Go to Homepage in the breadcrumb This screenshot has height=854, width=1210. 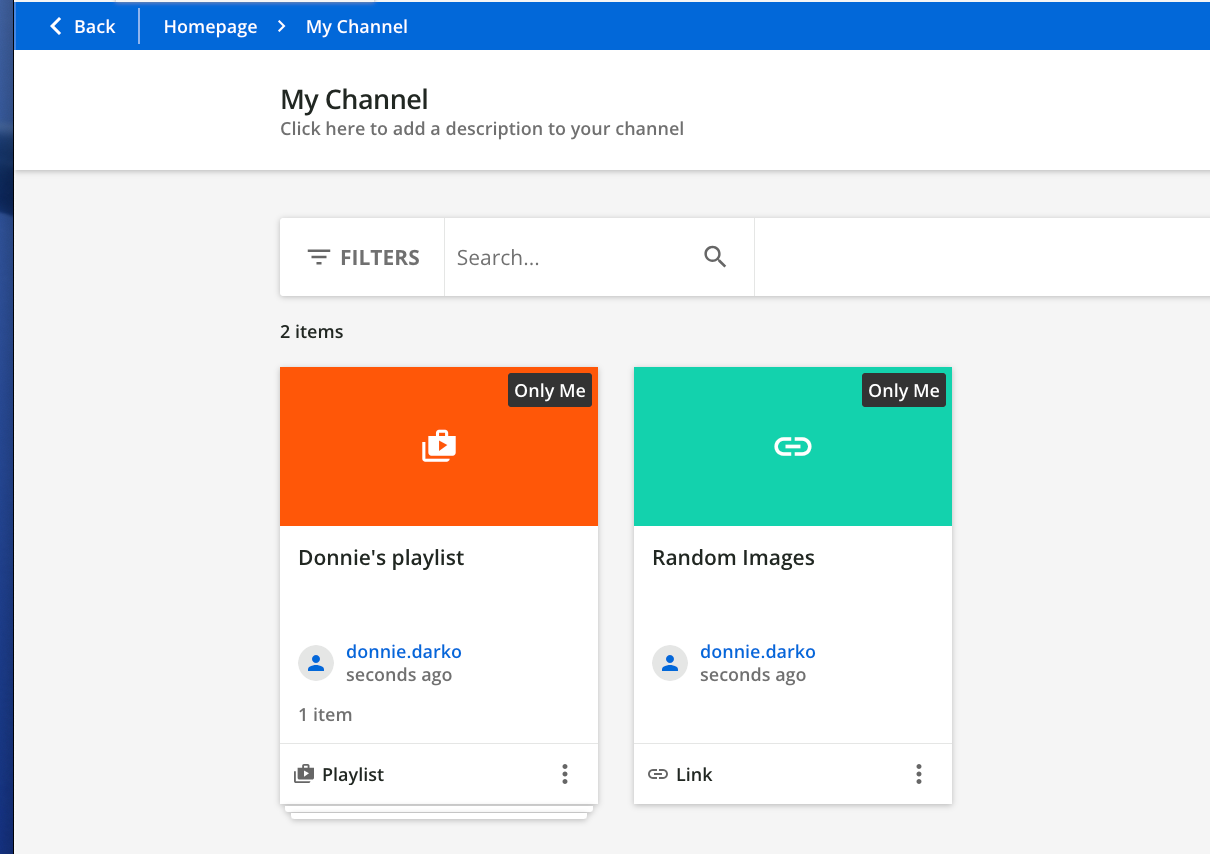click(x=210, y=27)
